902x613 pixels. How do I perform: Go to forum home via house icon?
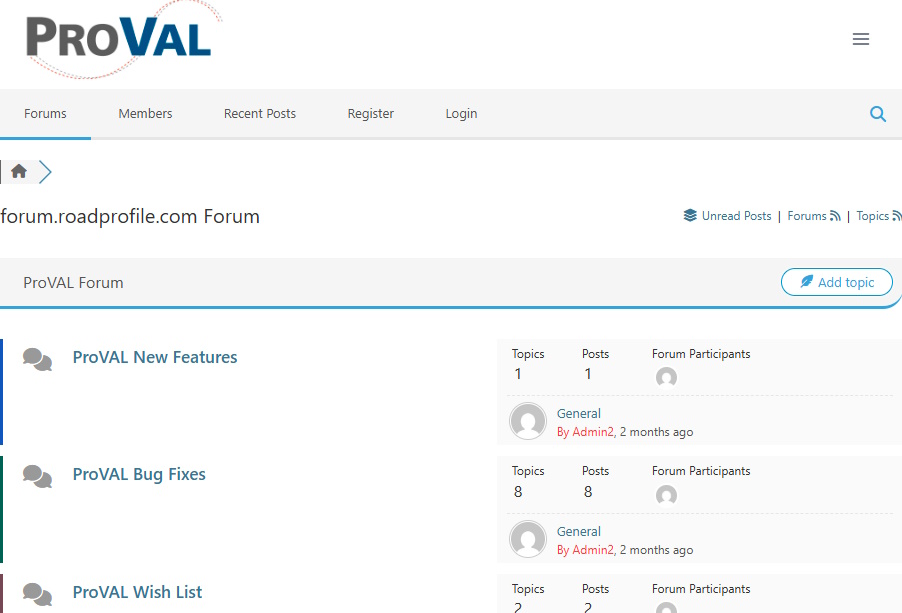pos(19,171)
